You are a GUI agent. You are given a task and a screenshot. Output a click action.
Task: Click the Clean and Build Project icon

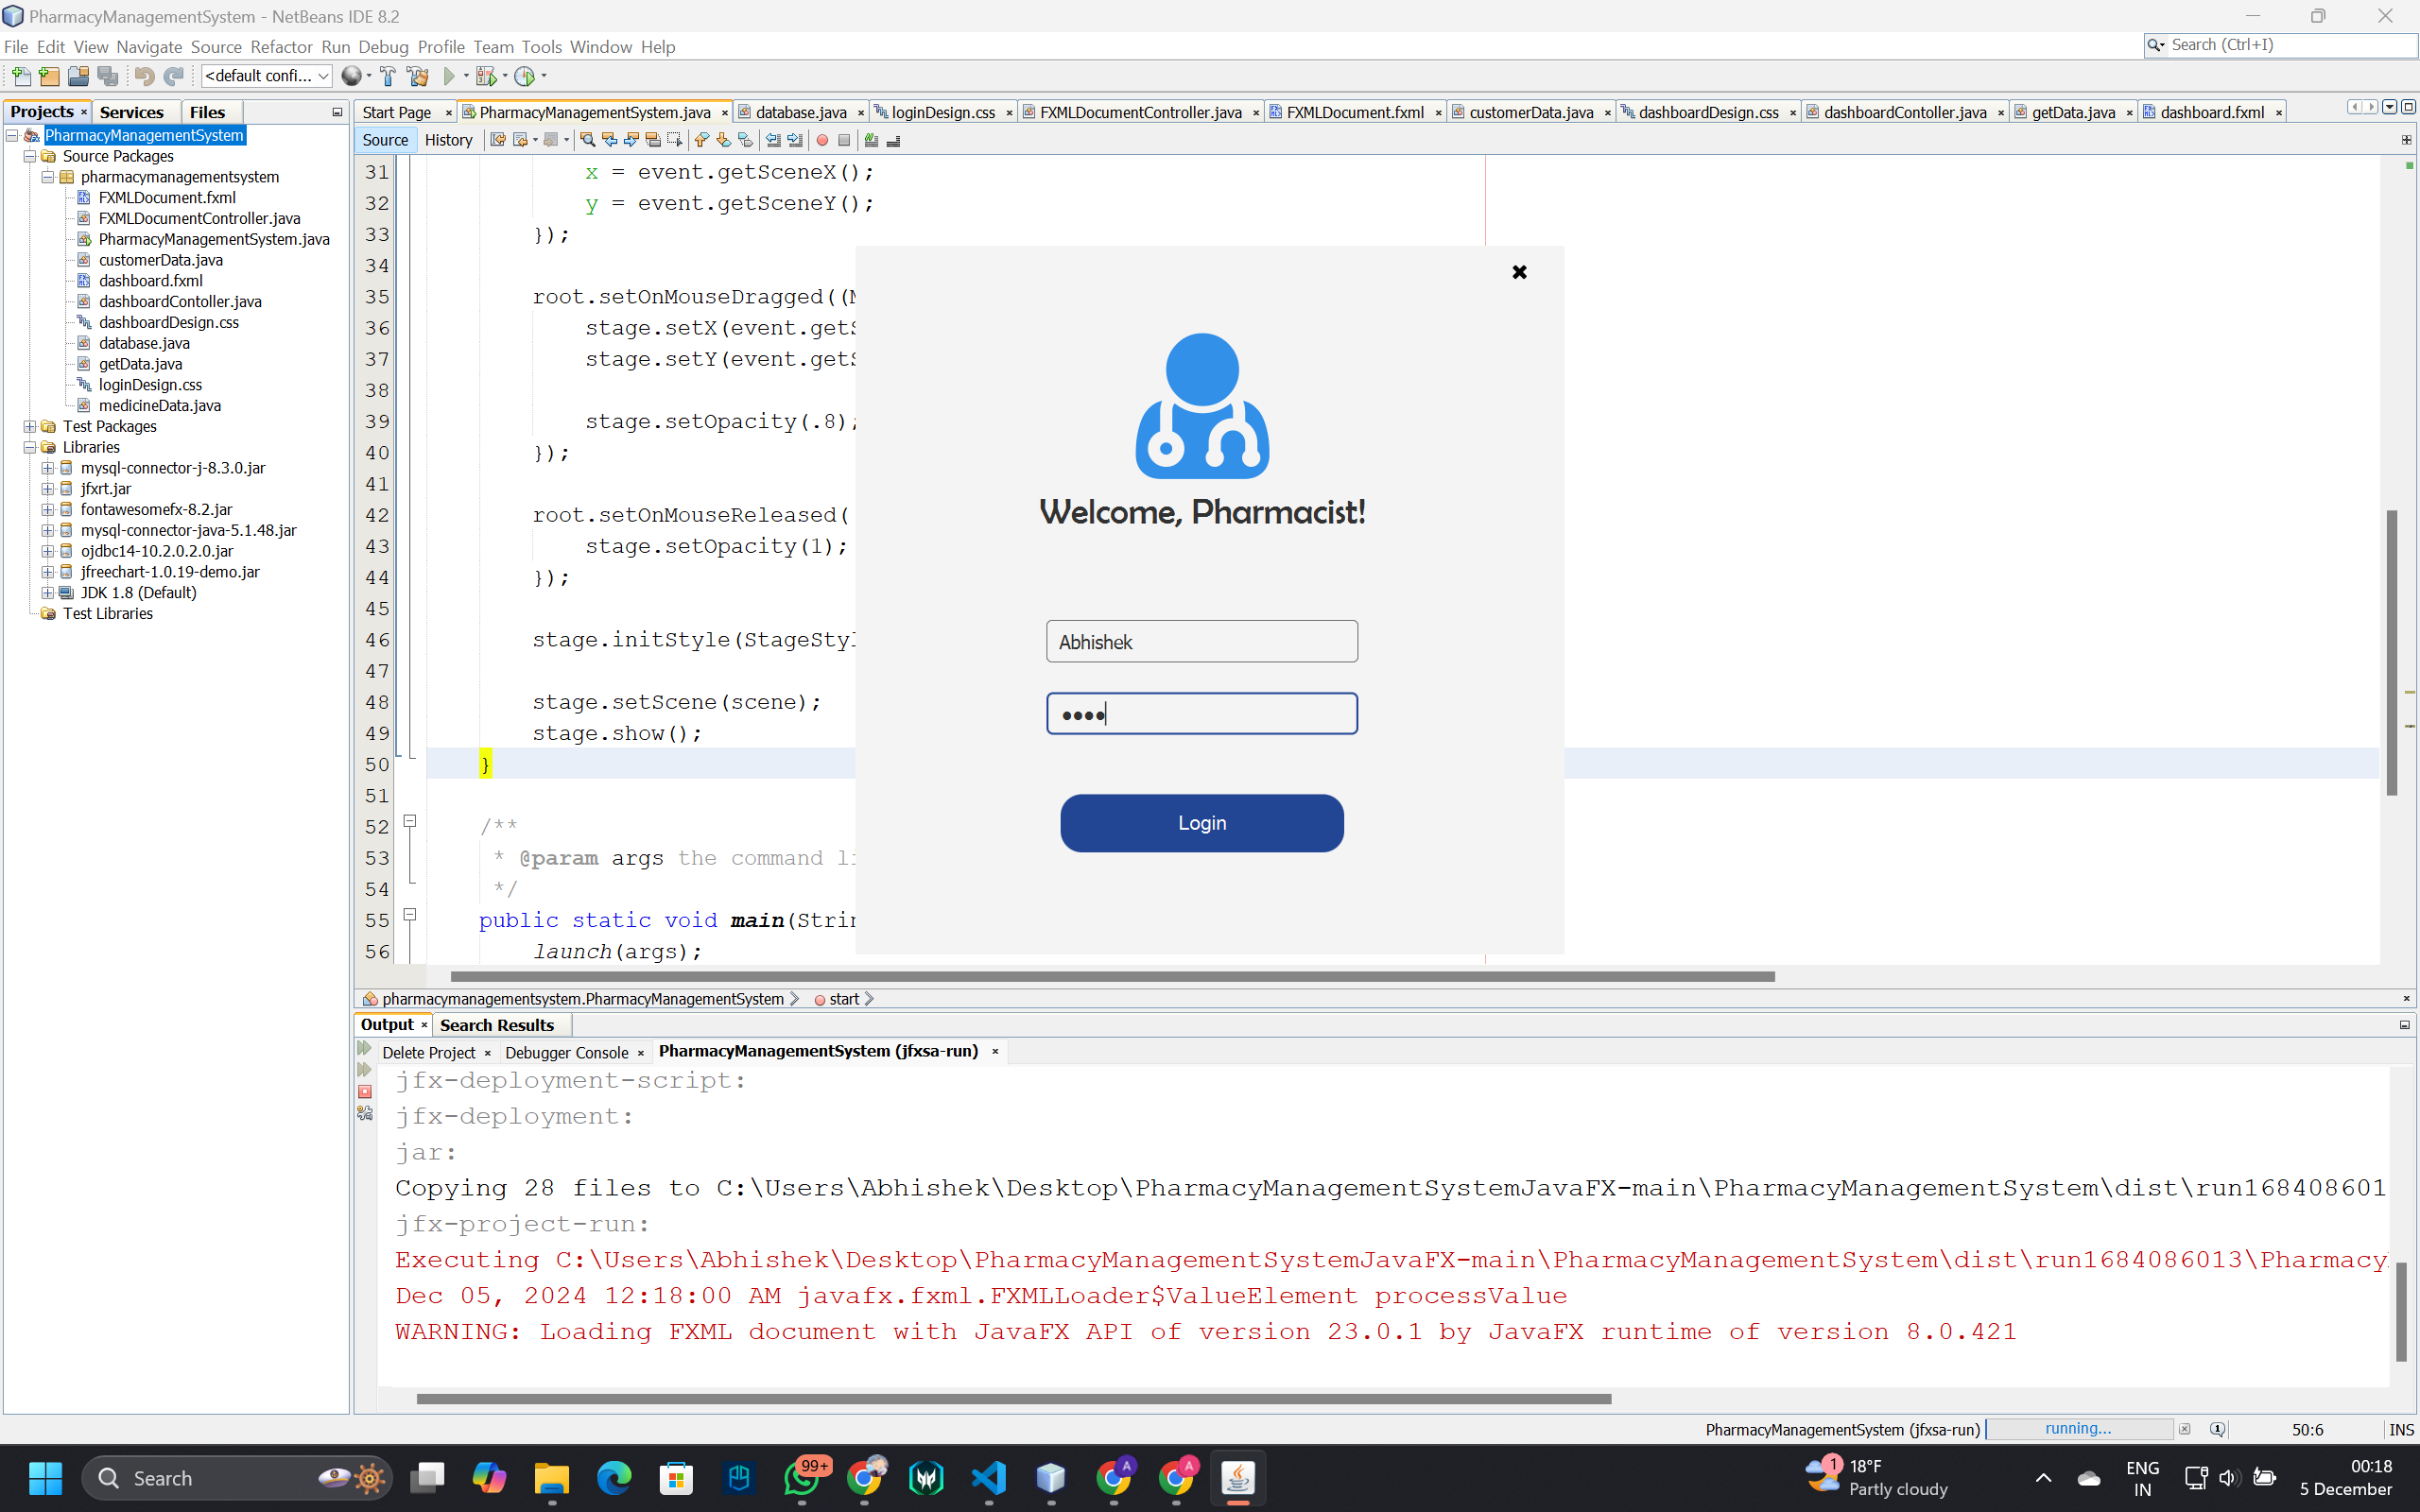point(418,76)
